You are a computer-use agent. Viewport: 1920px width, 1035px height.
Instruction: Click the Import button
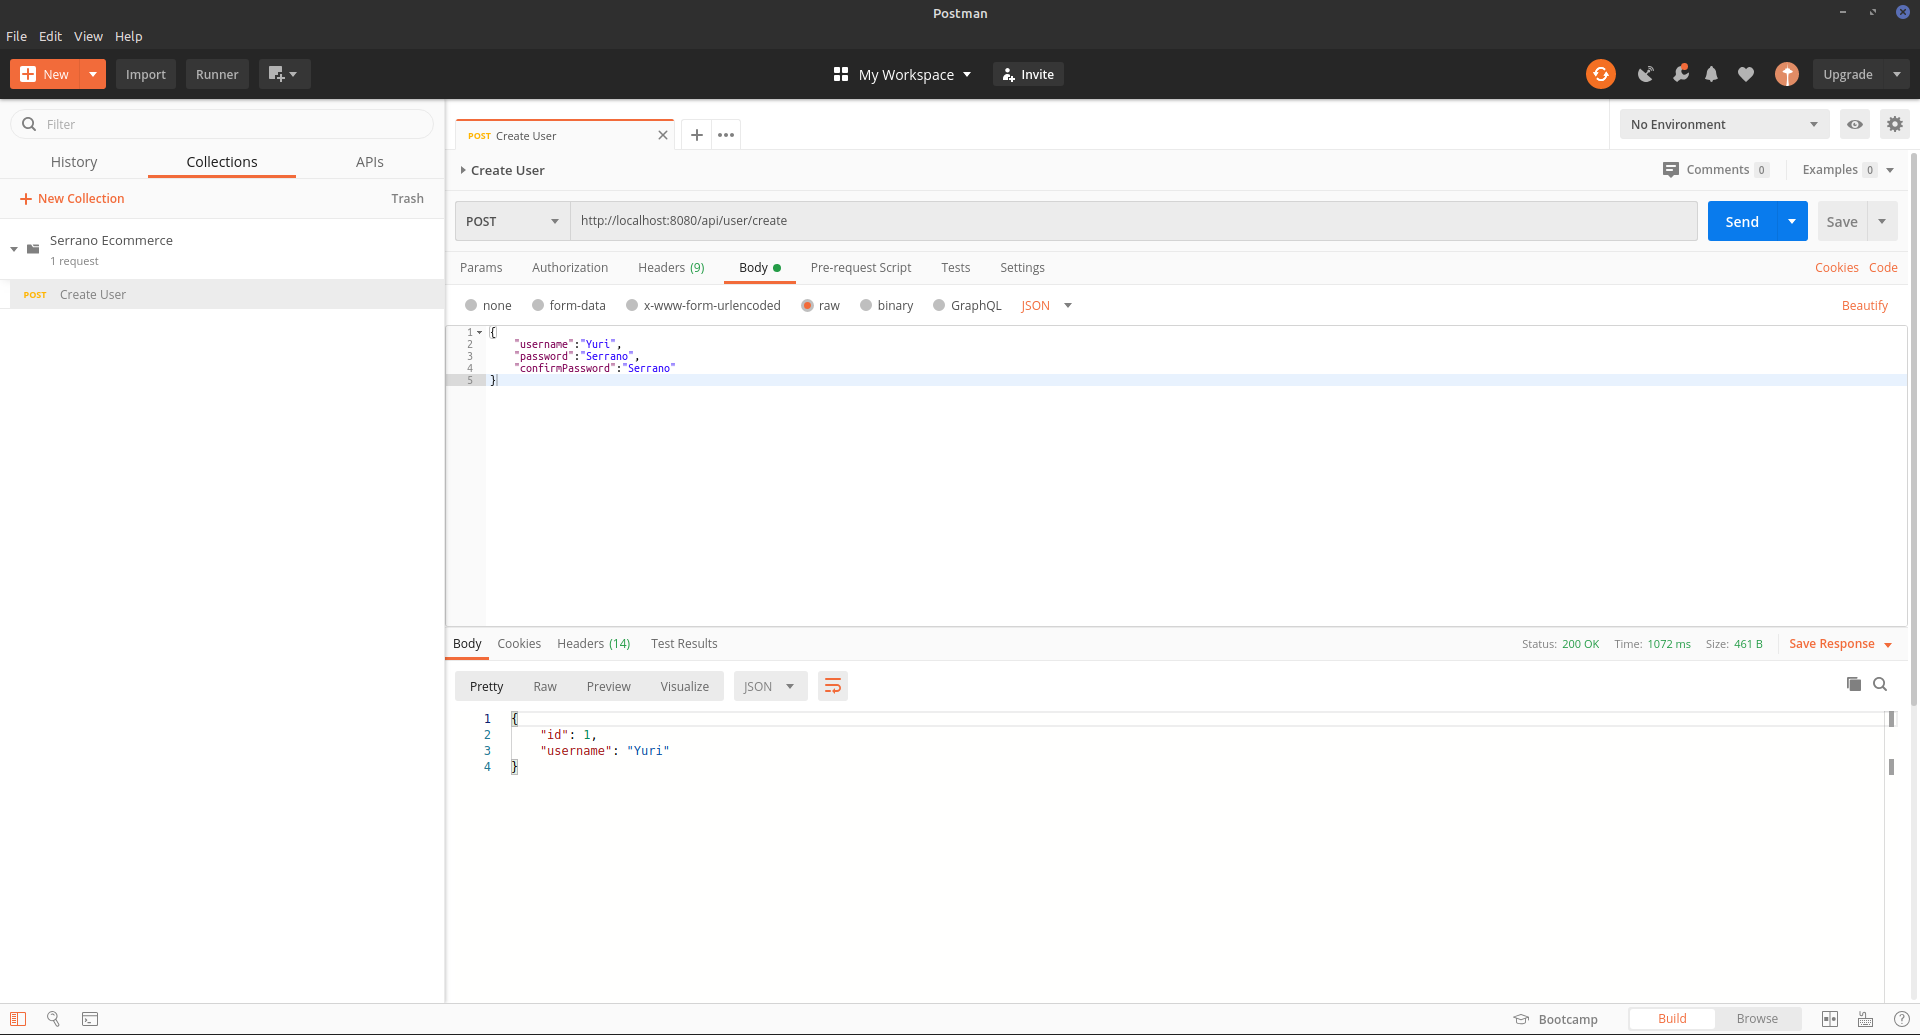coord(146,74)
